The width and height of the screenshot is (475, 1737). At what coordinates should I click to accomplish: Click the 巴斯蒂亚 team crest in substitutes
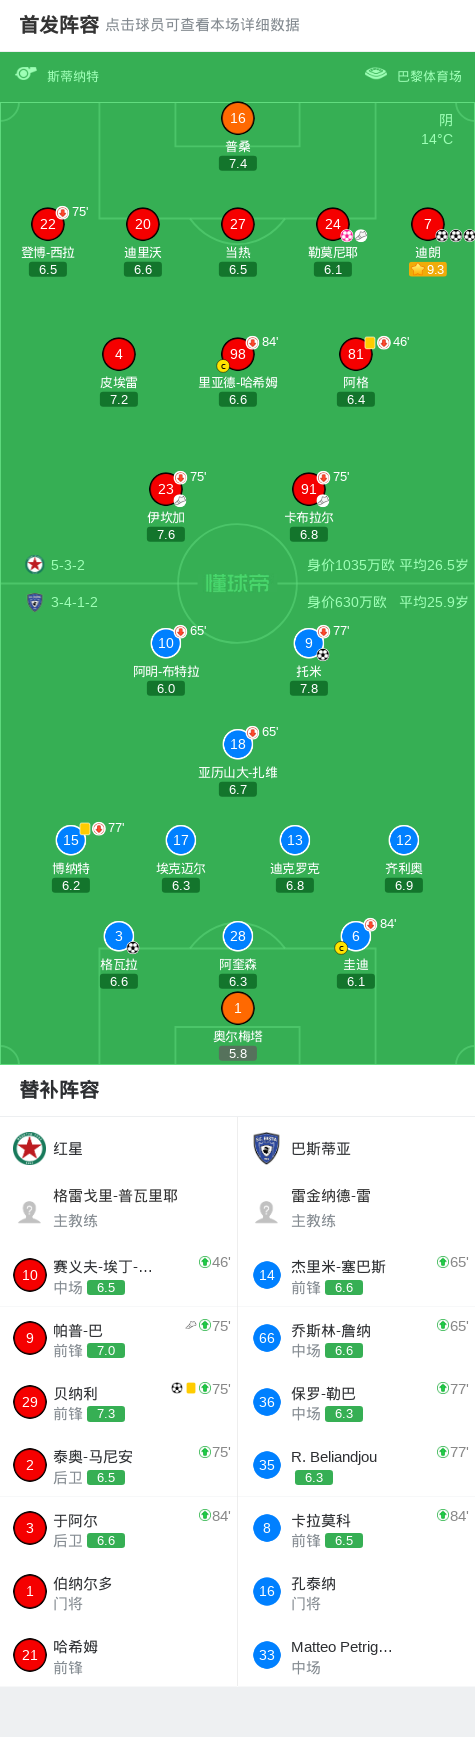tap(267, 1148)
